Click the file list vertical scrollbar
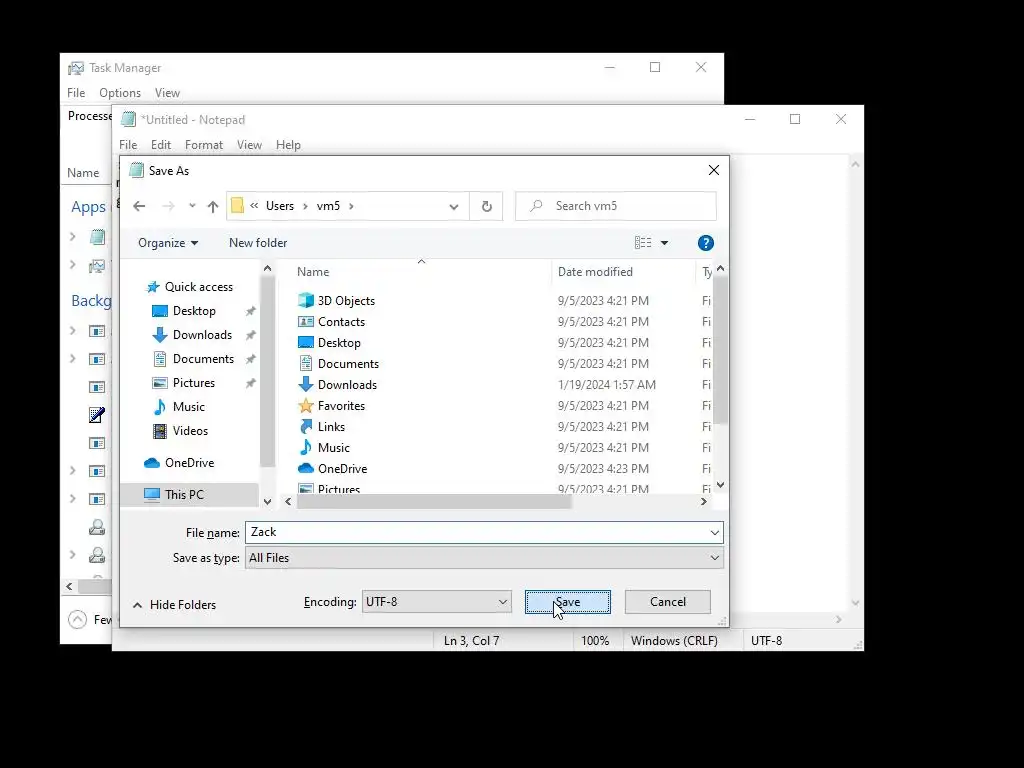This screenshot has height=768, width=1024. [720, 349]
